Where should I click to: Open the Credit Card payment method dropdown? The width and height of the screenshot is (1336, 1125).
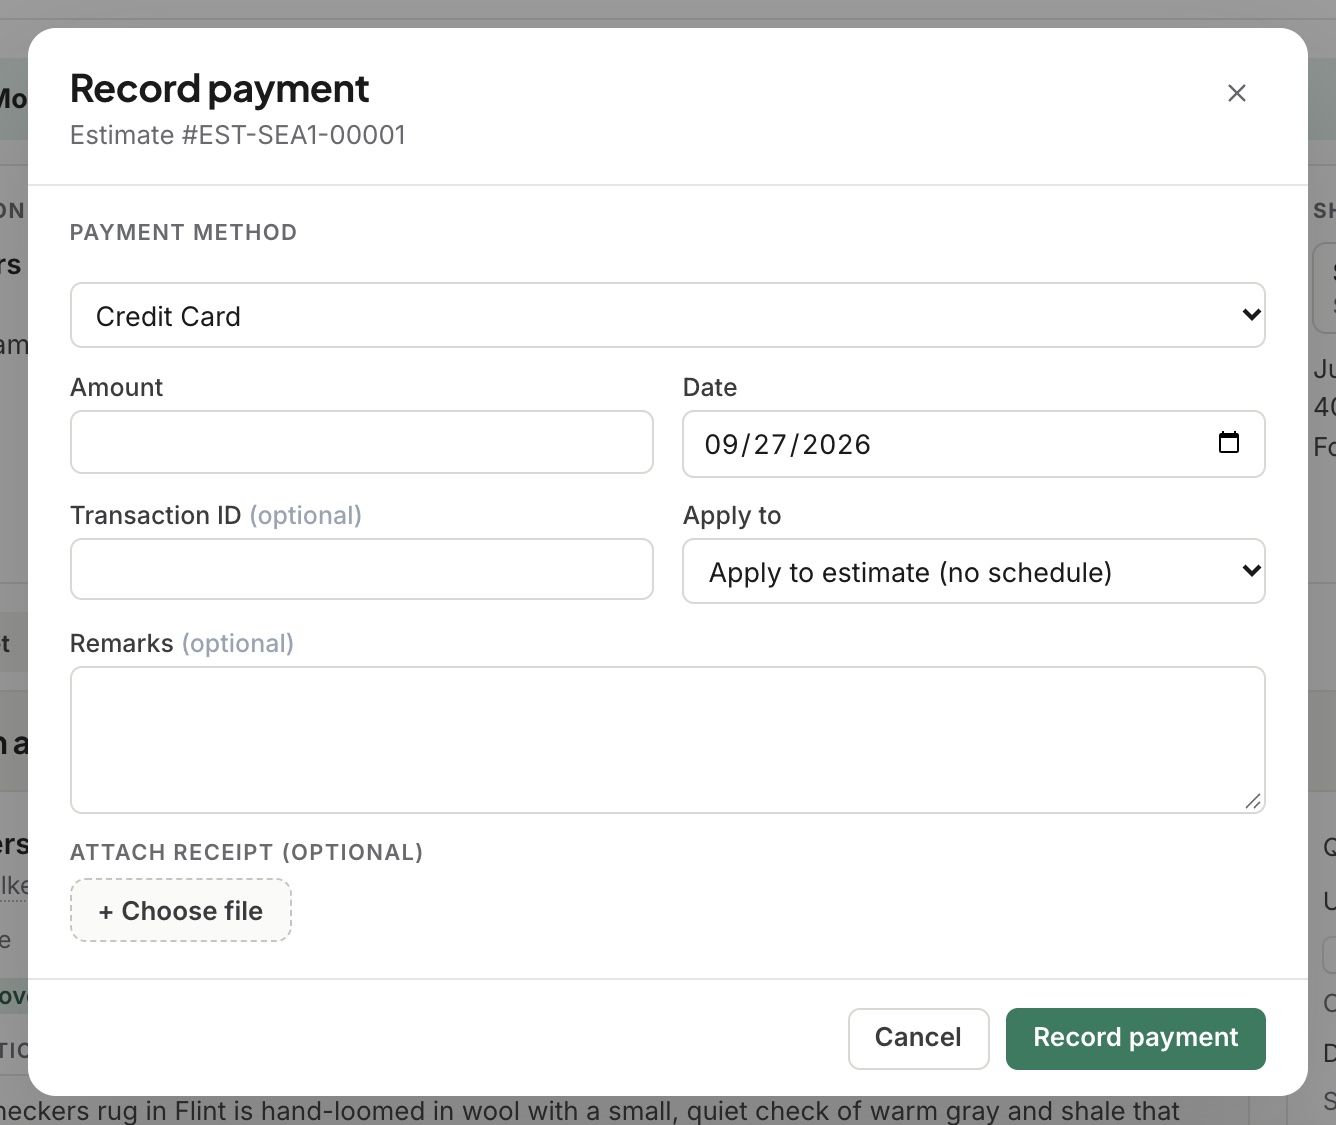[x=667, y=315]
